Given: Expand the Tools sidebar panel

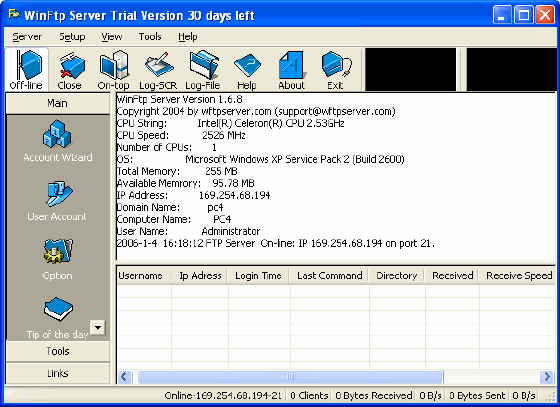Looking at the screenshot, I should tap(58, 351).
